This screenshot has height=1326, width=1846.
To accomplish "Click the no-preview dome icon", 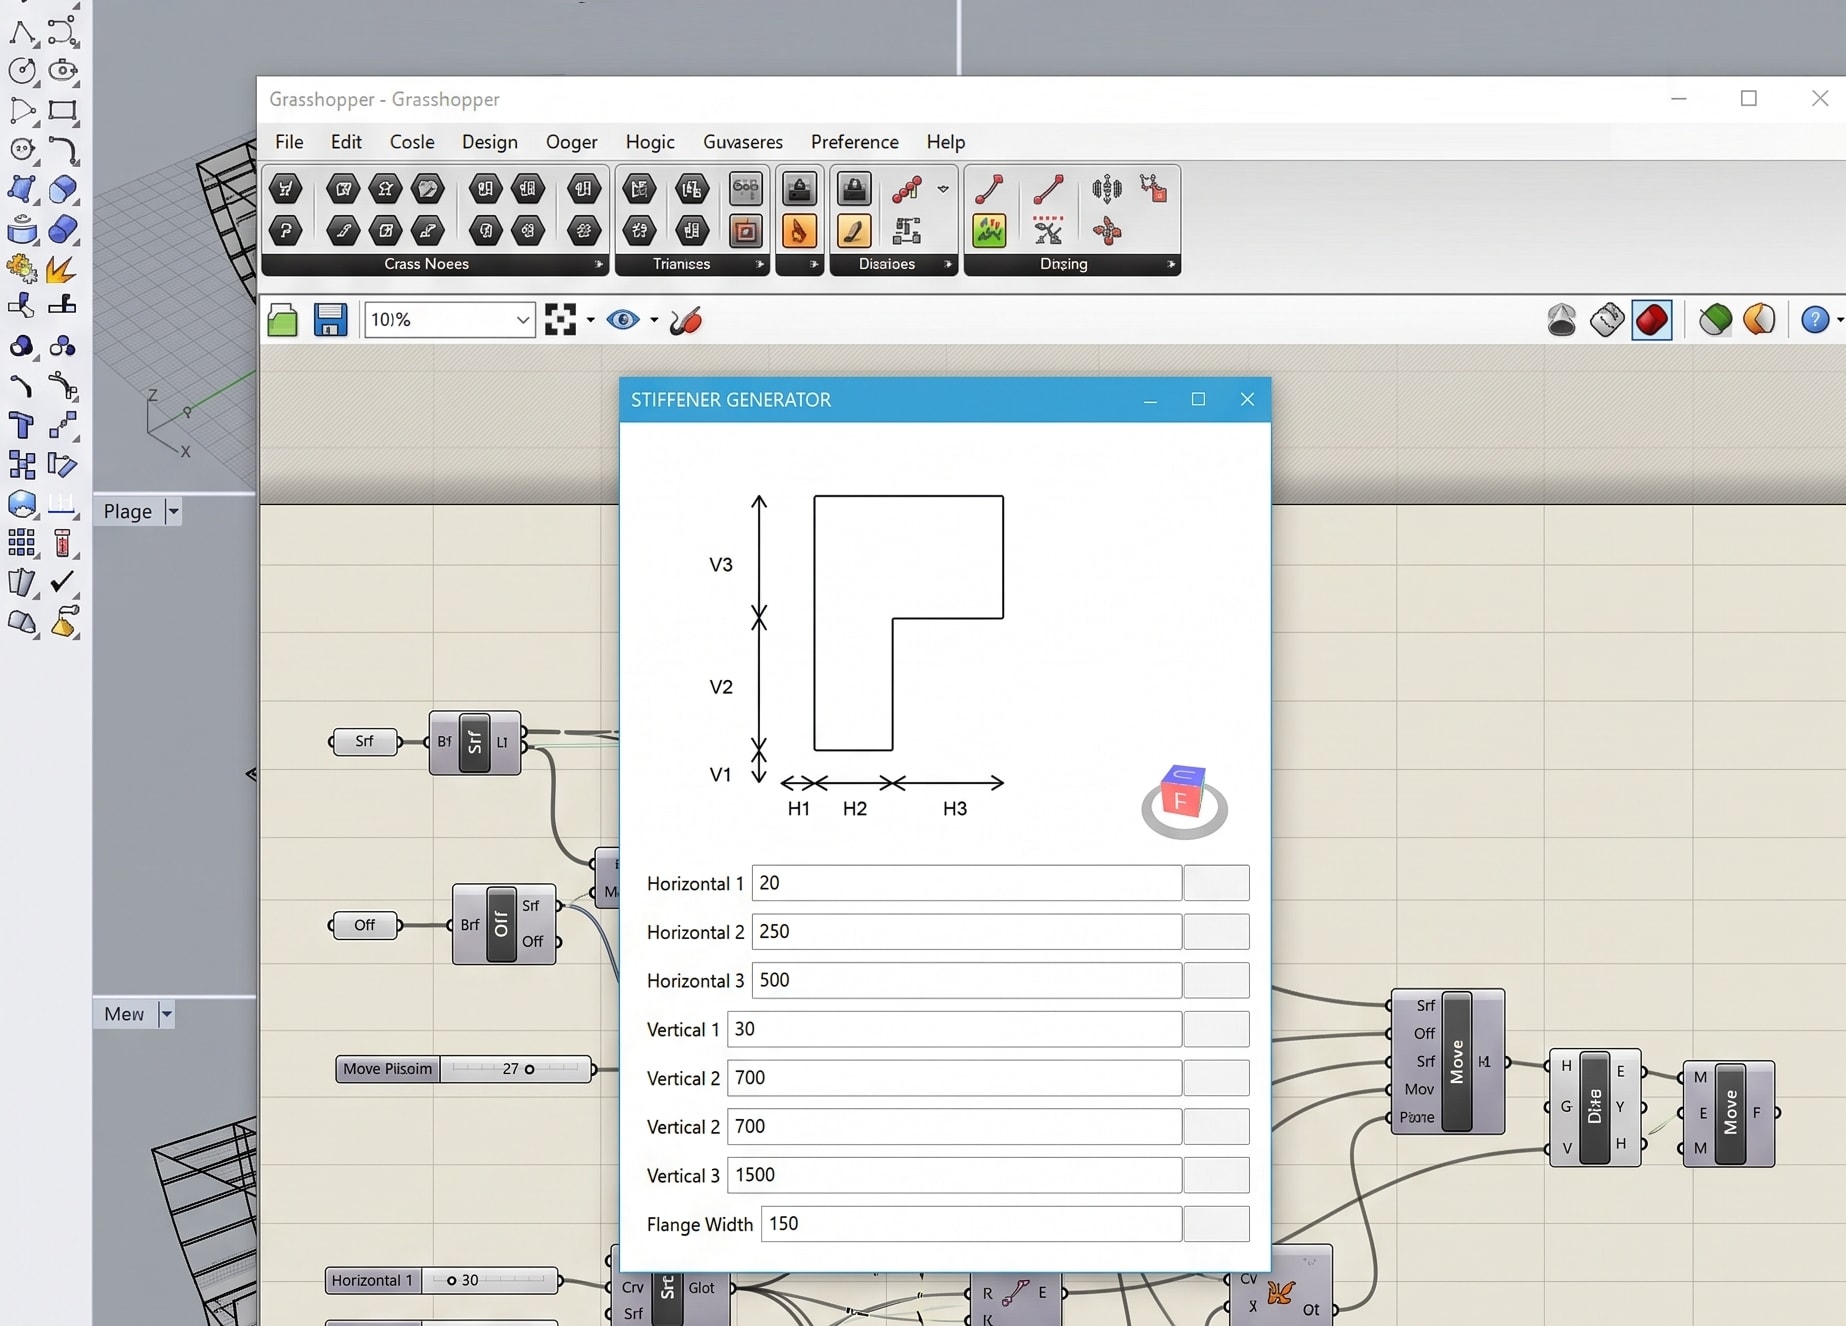I will click(1561, 320).
